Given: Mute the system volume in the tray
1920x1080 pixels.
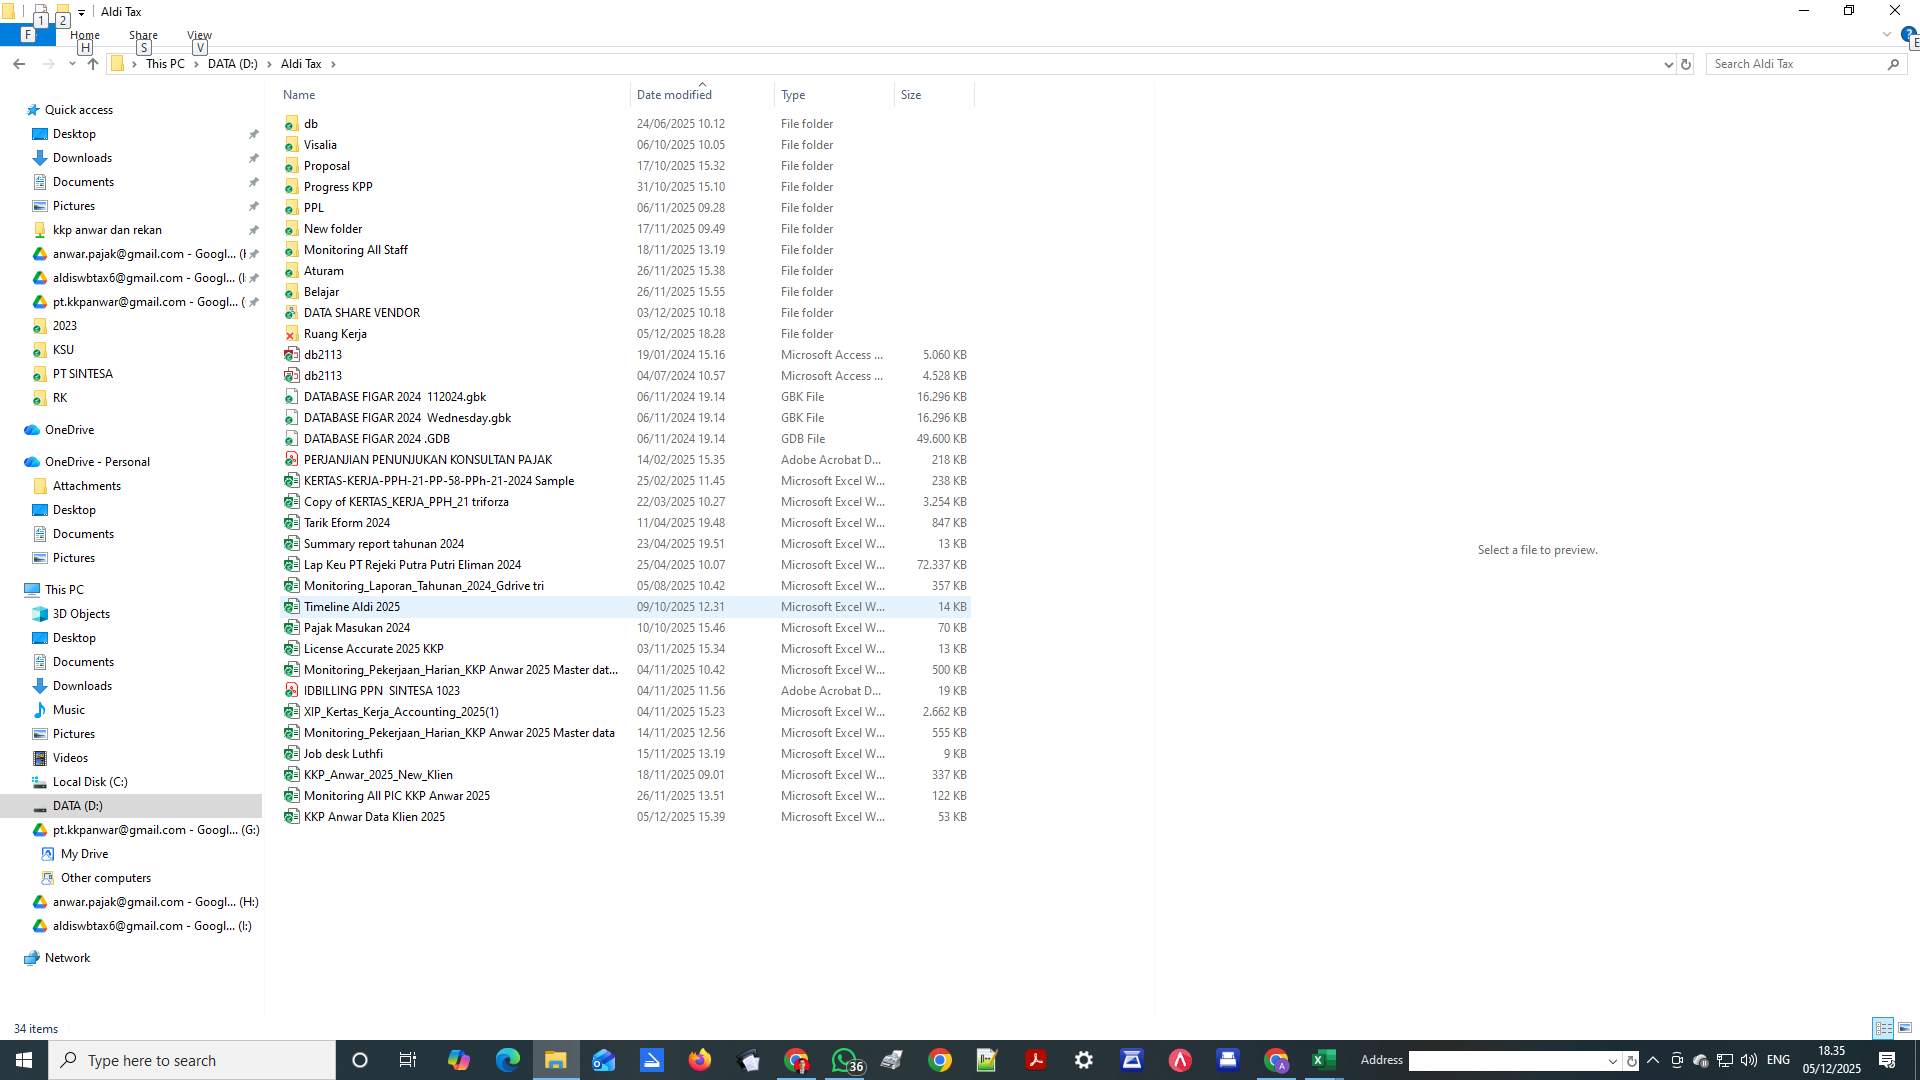Looking at the screenshot, I should click(1748, 1061).
